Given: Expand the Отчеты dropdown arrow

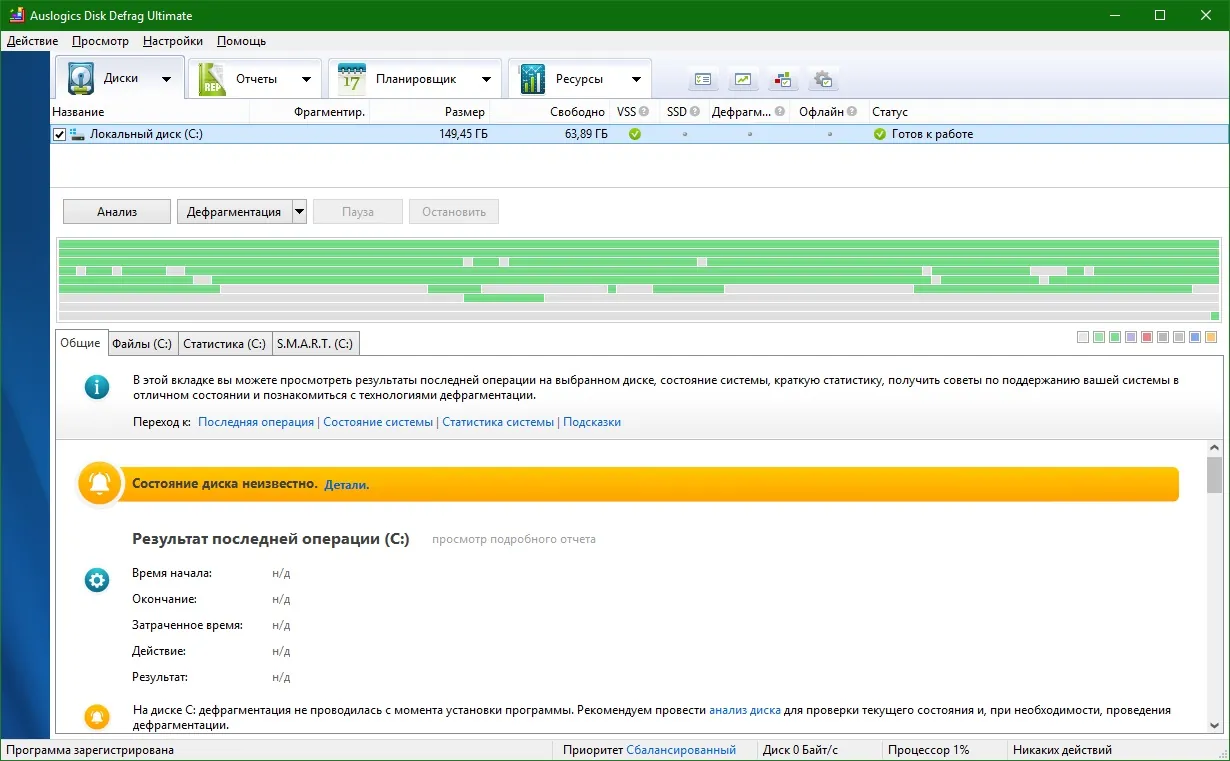Looking at the screenshot, I should [x=307, y=79].
